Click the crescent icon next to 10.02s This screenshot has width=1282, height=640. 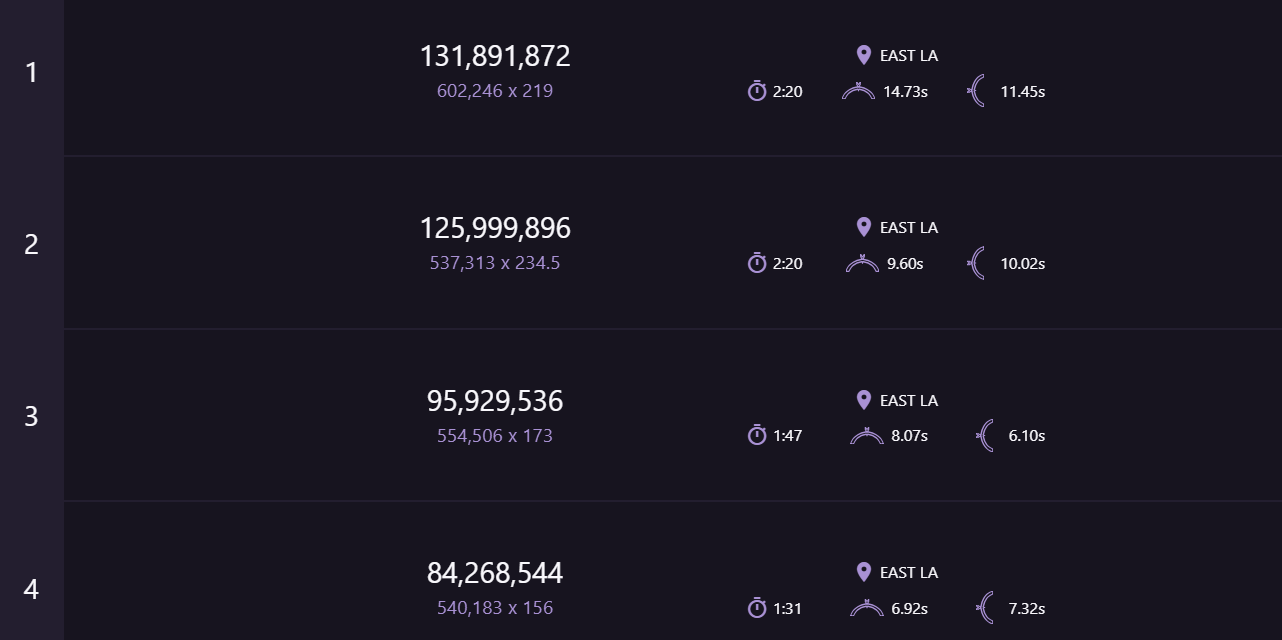pos(976,263)
